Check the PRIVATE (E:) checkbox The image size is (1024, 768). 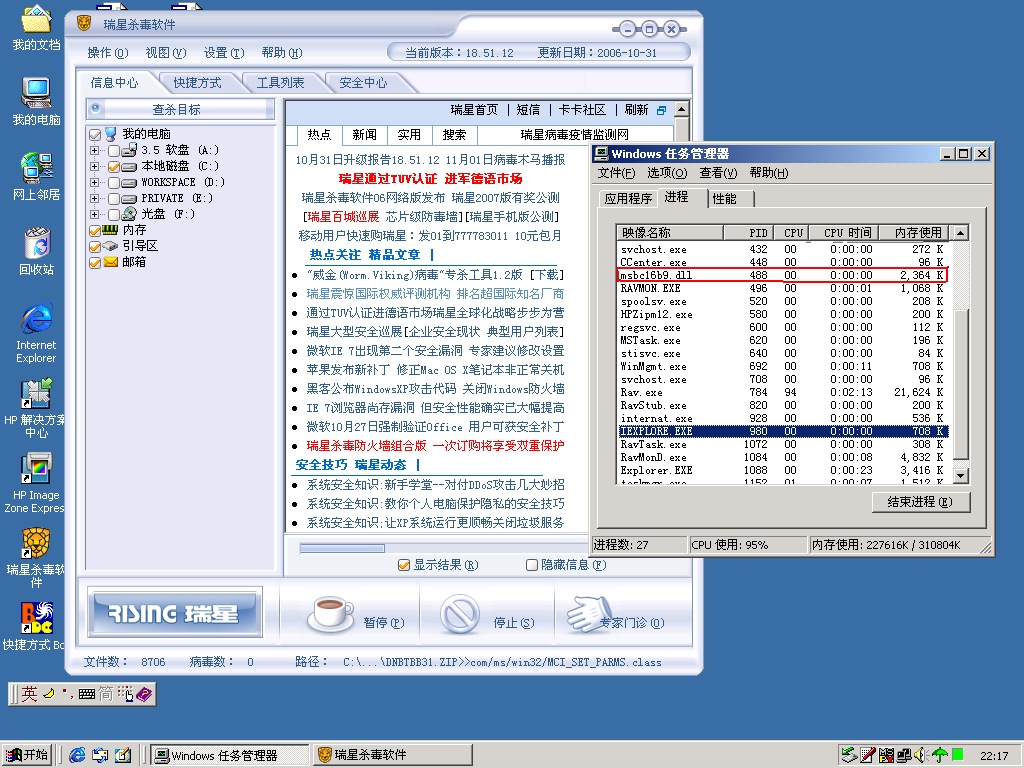114,199
